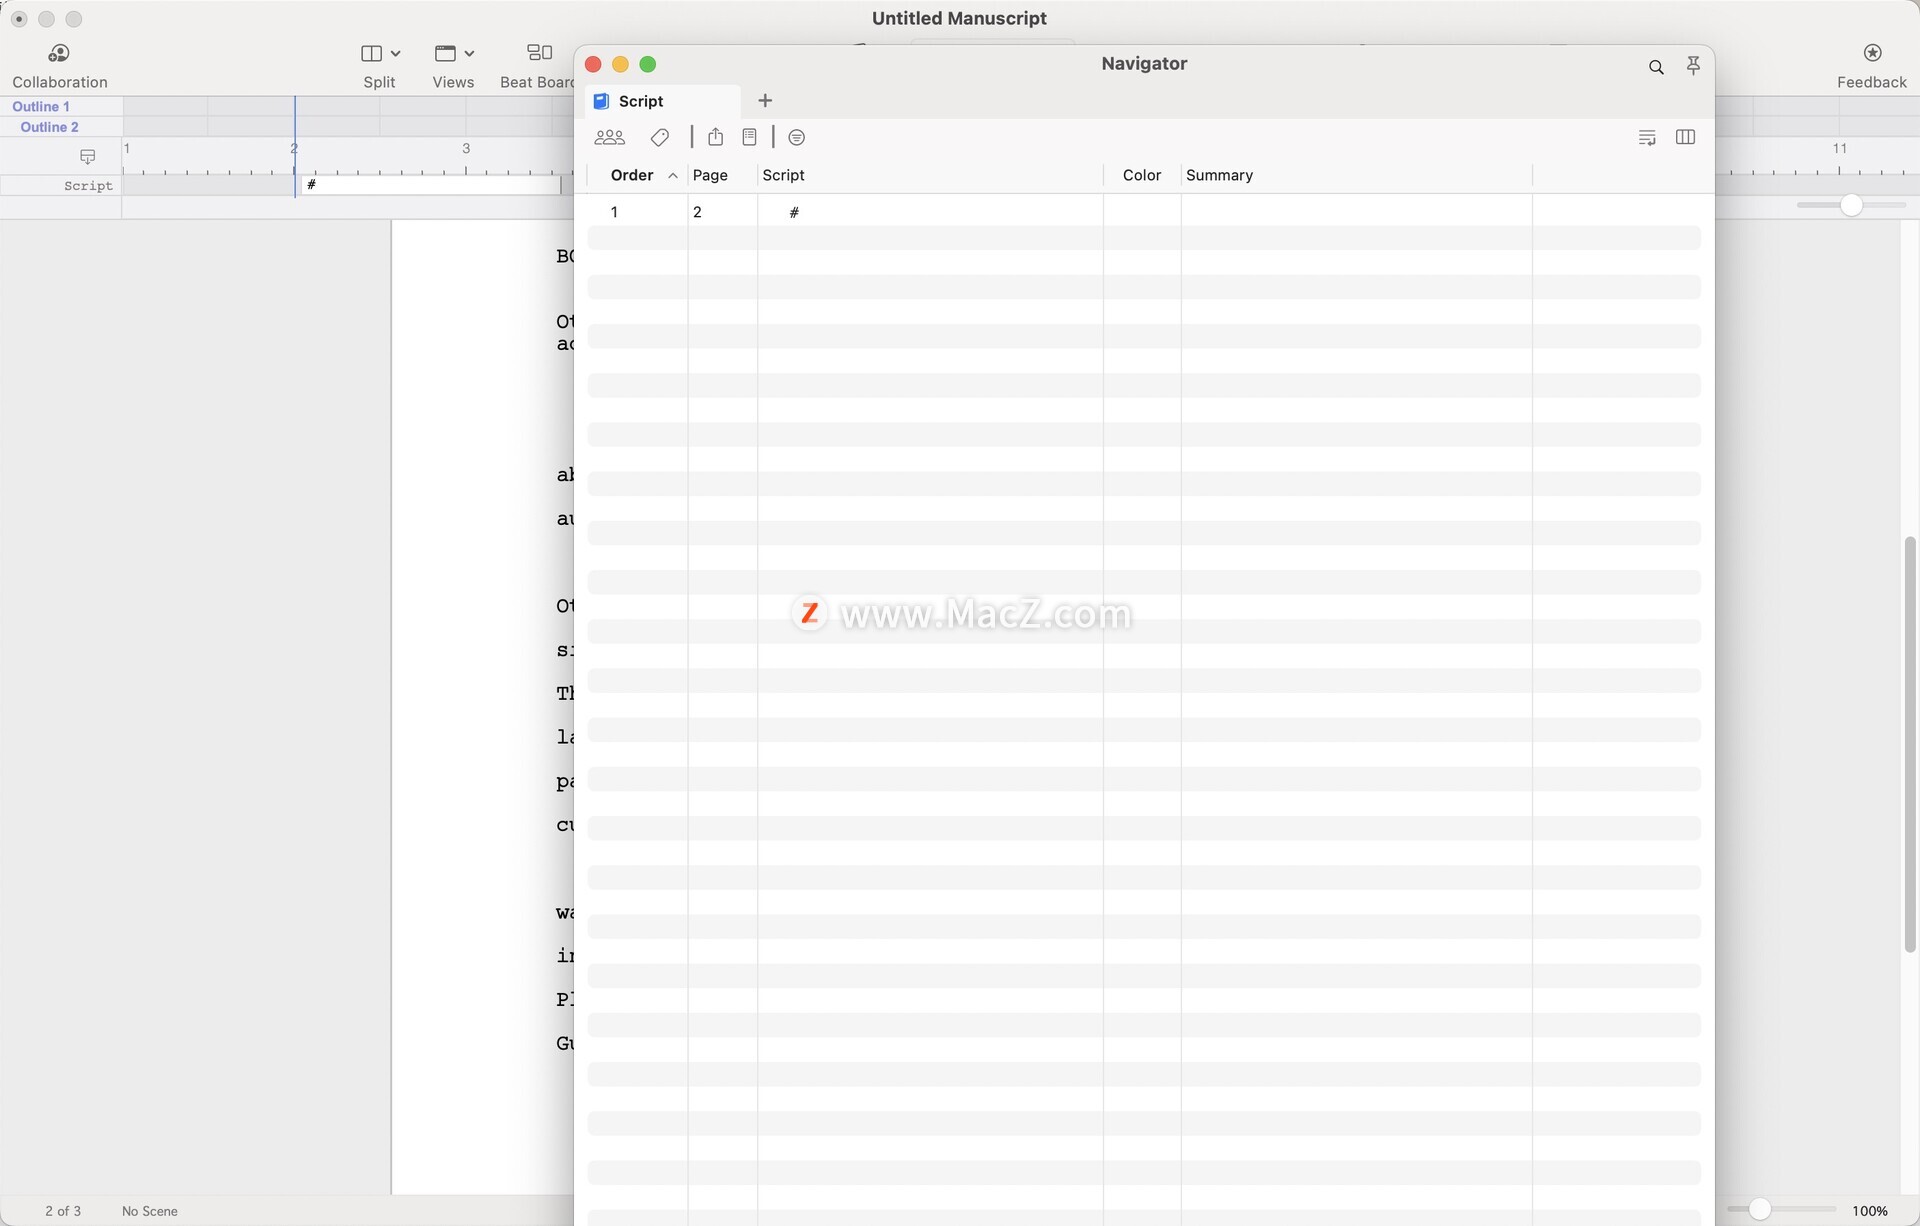Add a new Navigator tab

765,100
